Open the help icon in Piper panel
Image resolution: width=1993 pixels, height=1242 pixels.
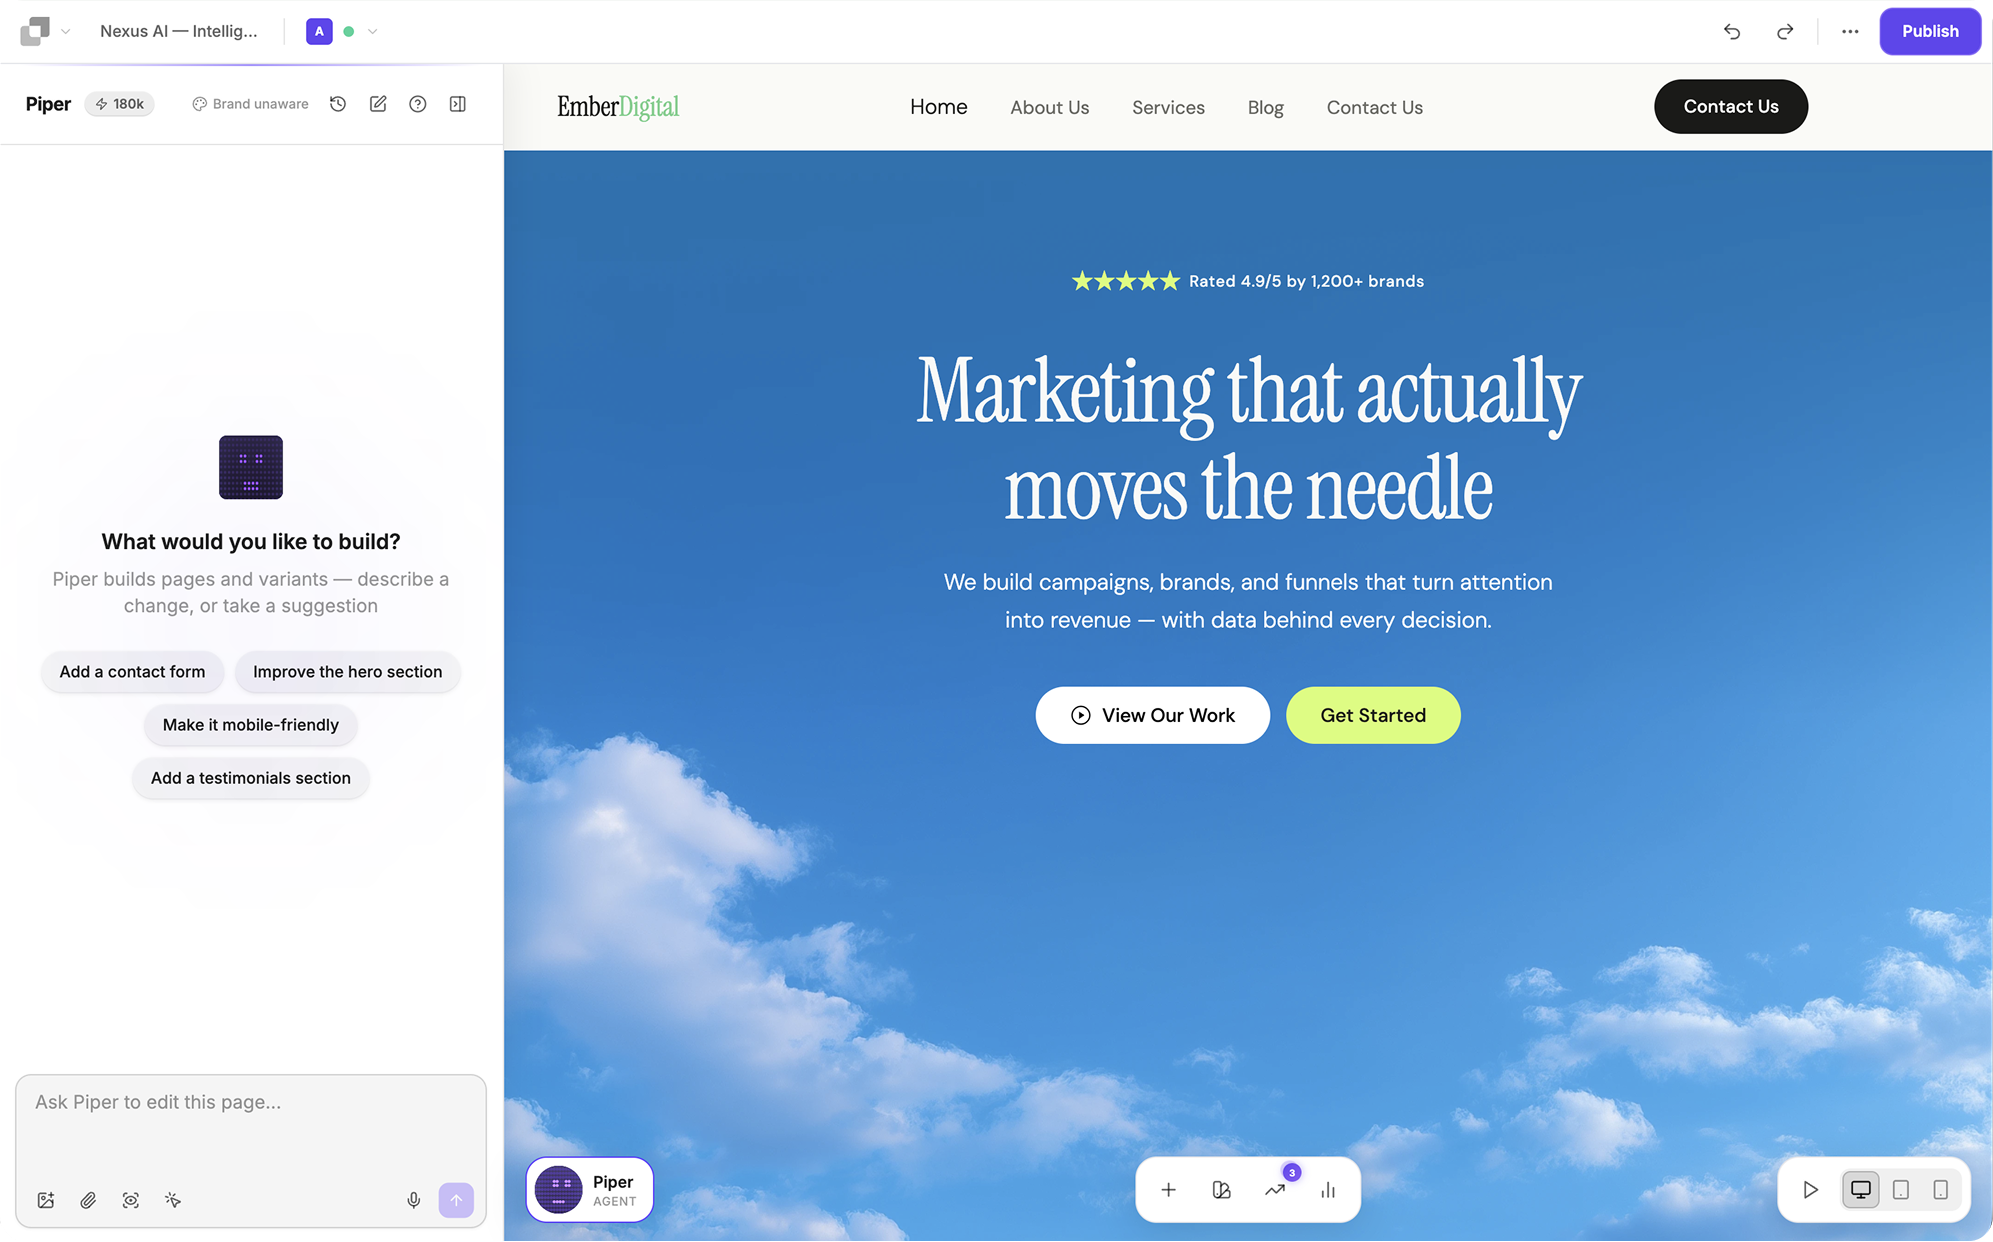click(418, 104)
